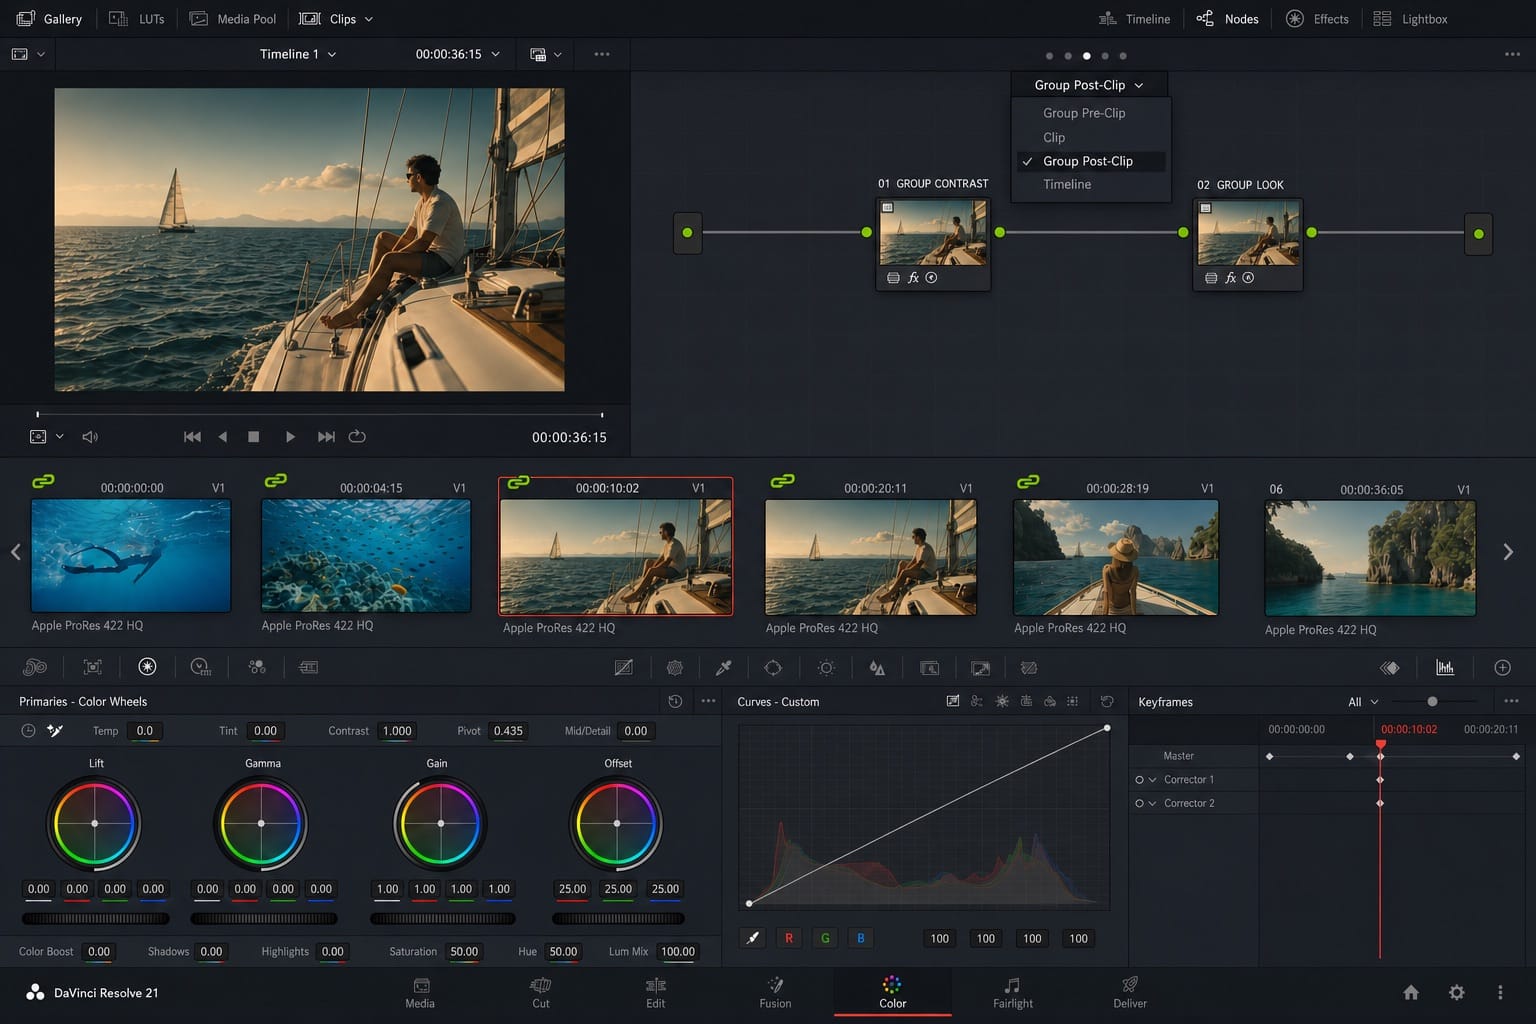Open the Key palette

coord(929,668)
